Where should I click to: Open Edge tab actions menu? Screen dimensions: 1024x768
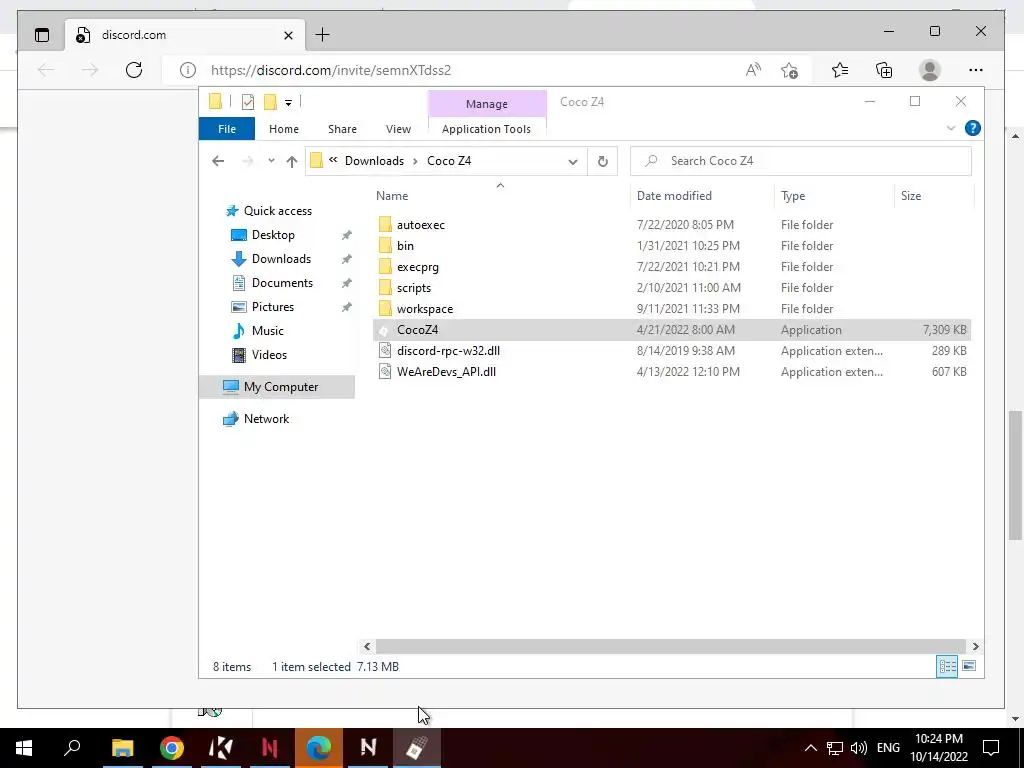(x=42, y=35)
